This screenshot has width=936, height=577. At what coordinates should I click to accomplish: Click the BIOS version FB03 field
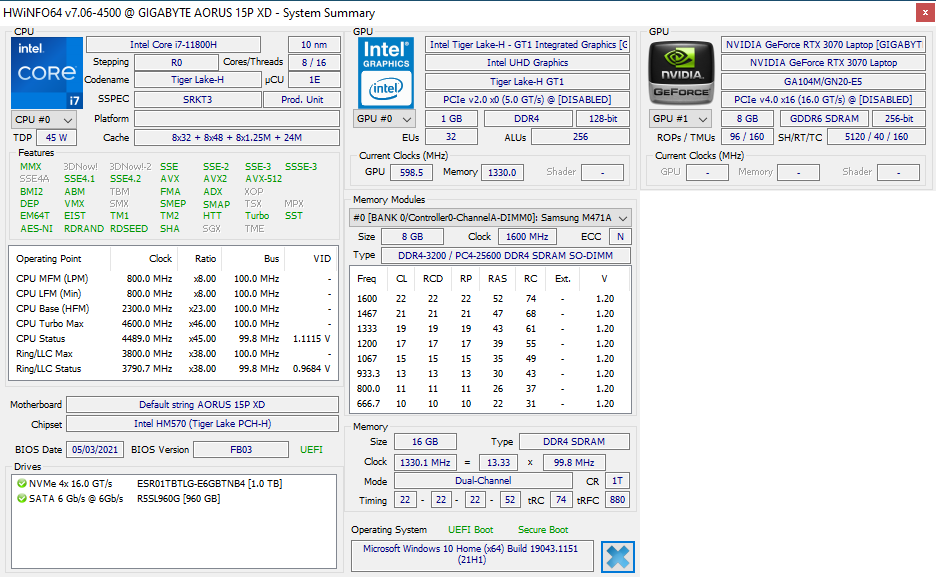coord(241,450)
